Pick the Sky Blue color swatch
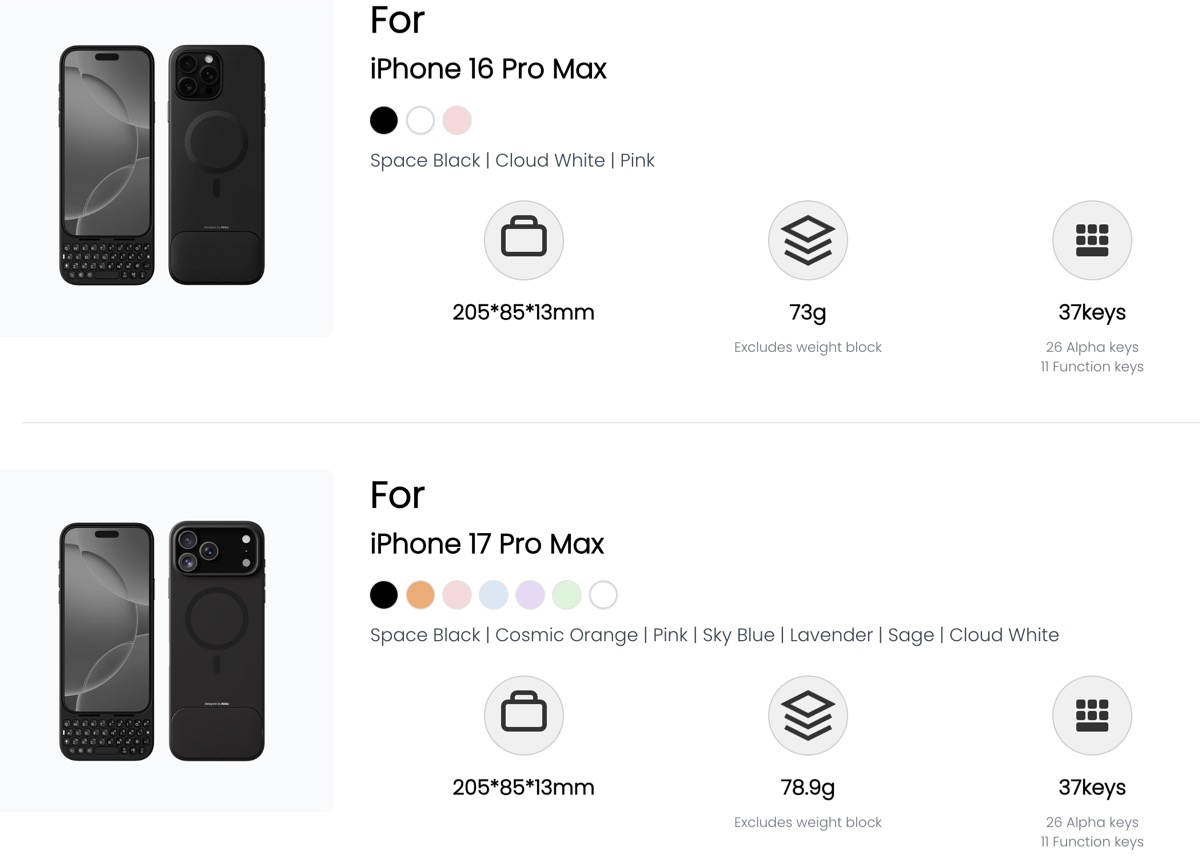Image resolution: width=1200 pixels, height=865 pixels. (x=494, y=596)
